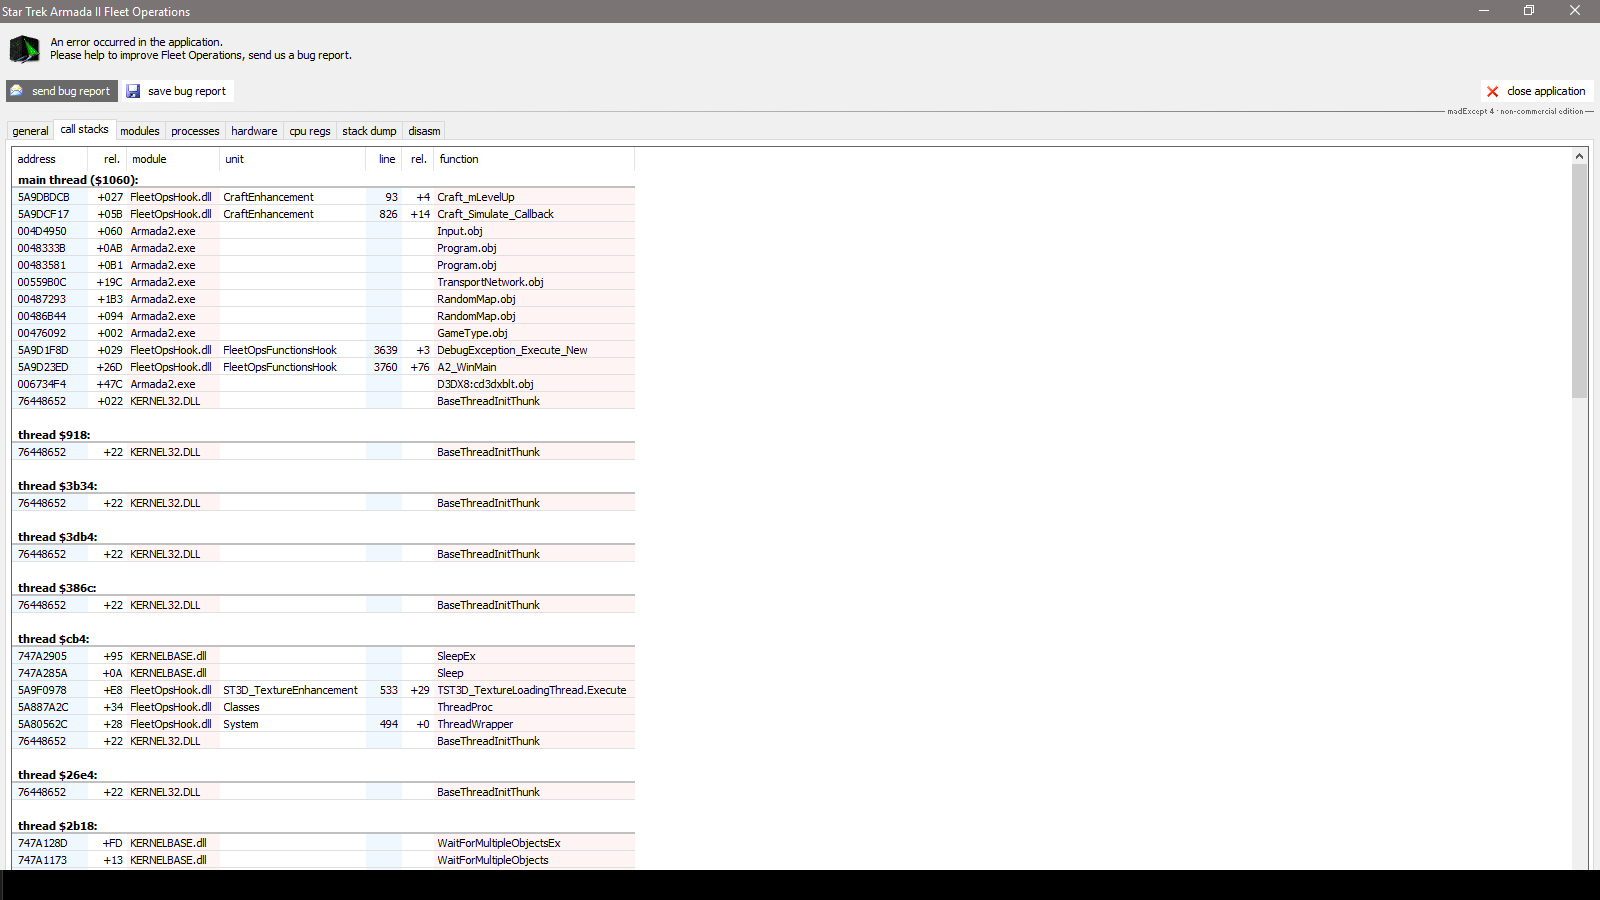
Task: Click thread $3b34 header
Action: (57, 486)
